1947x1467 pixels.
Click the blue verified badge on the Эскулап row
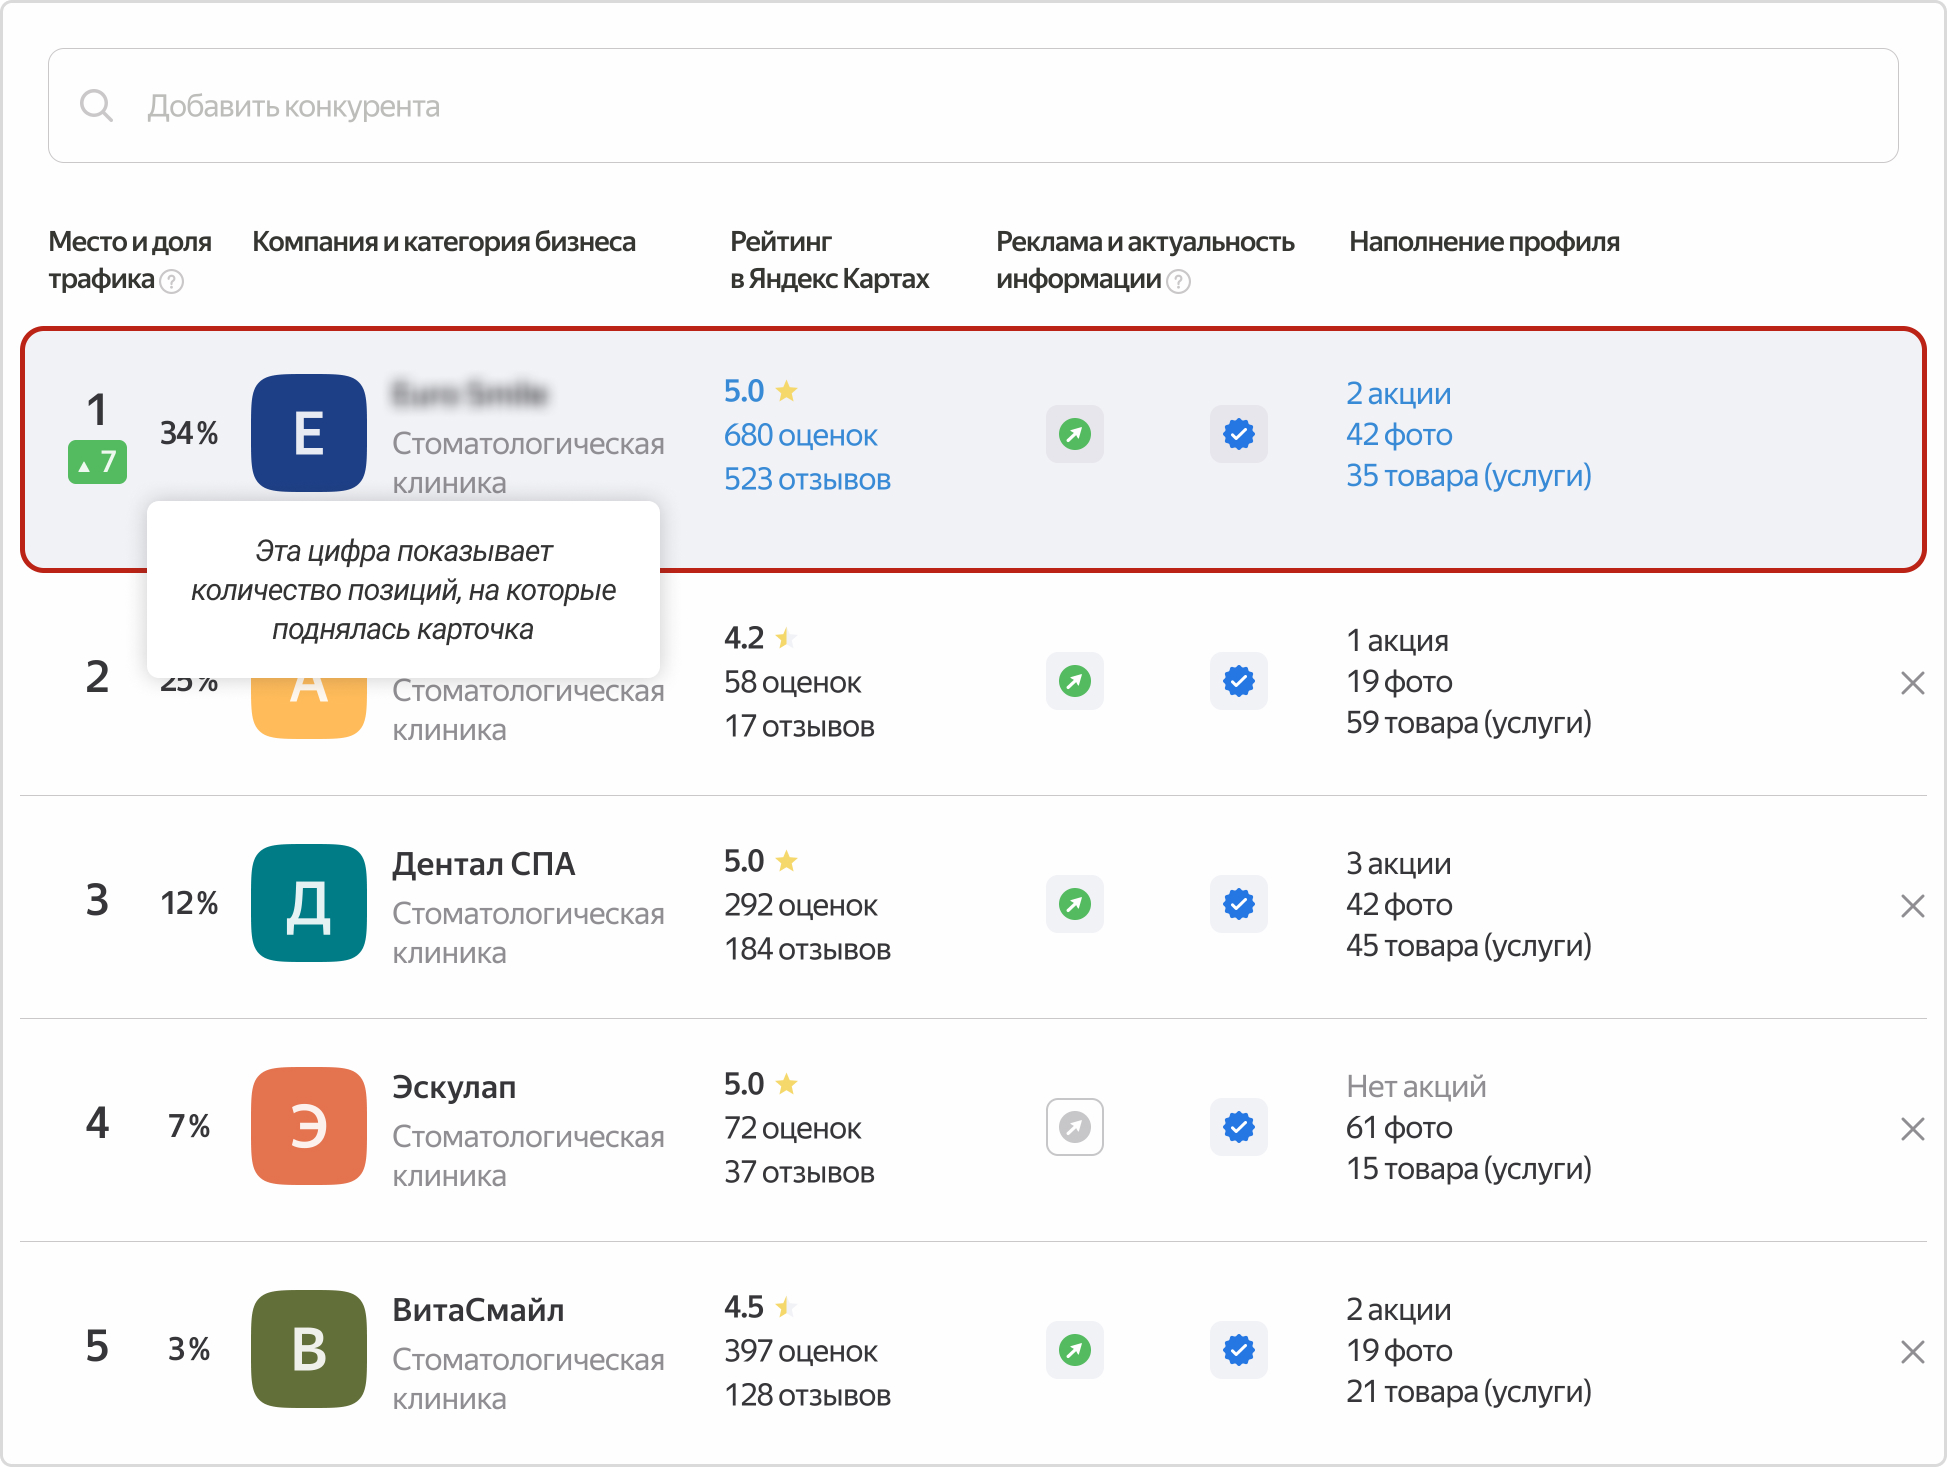1238,1127
